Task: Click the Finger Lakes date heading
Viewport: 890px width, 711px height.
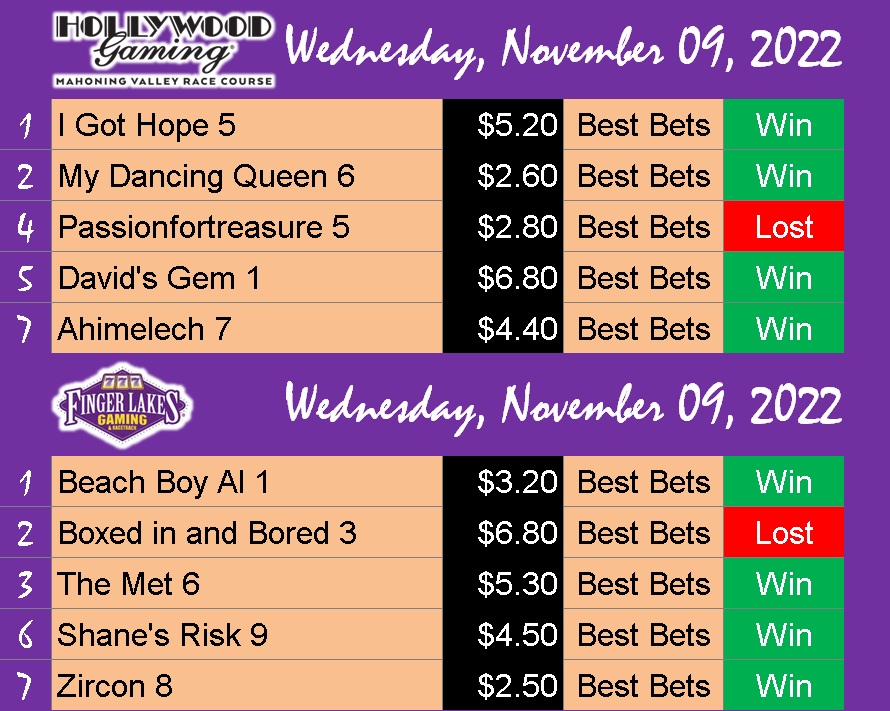Action: pos(563,406)
